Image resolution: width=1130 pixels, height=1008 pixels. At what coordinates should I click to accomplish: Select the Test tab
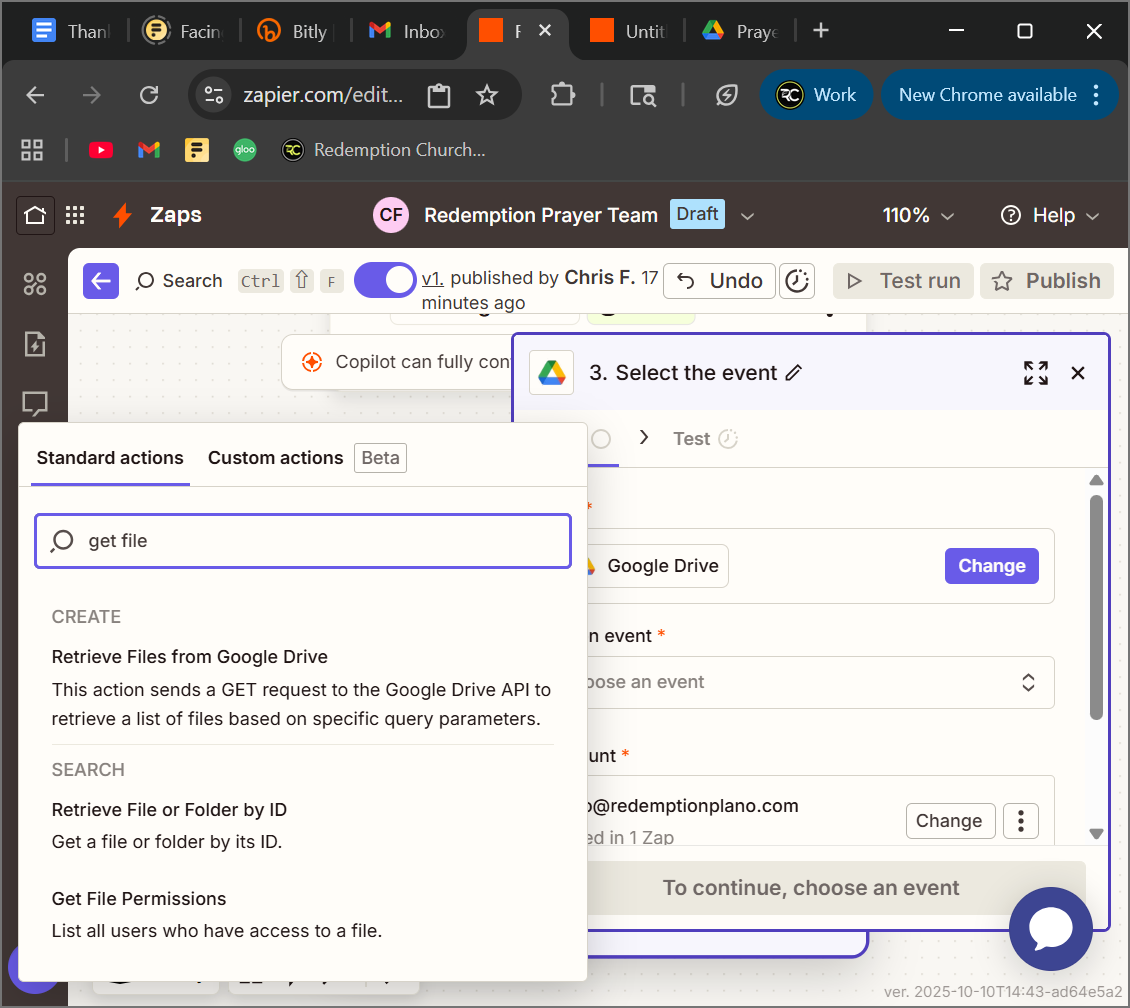(x=691, y=439)
